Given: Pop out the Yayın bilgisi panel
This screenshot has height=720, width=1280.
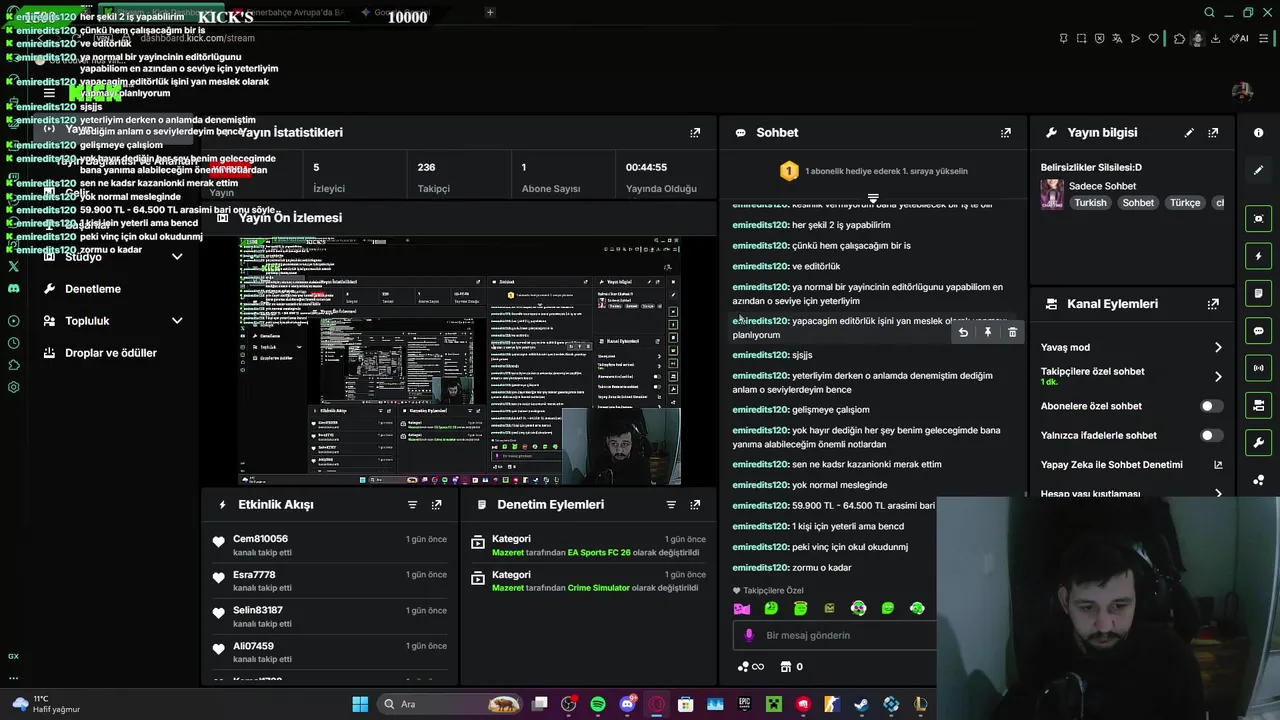Looking at the screenshot, I should click(x=1213, y=132).
